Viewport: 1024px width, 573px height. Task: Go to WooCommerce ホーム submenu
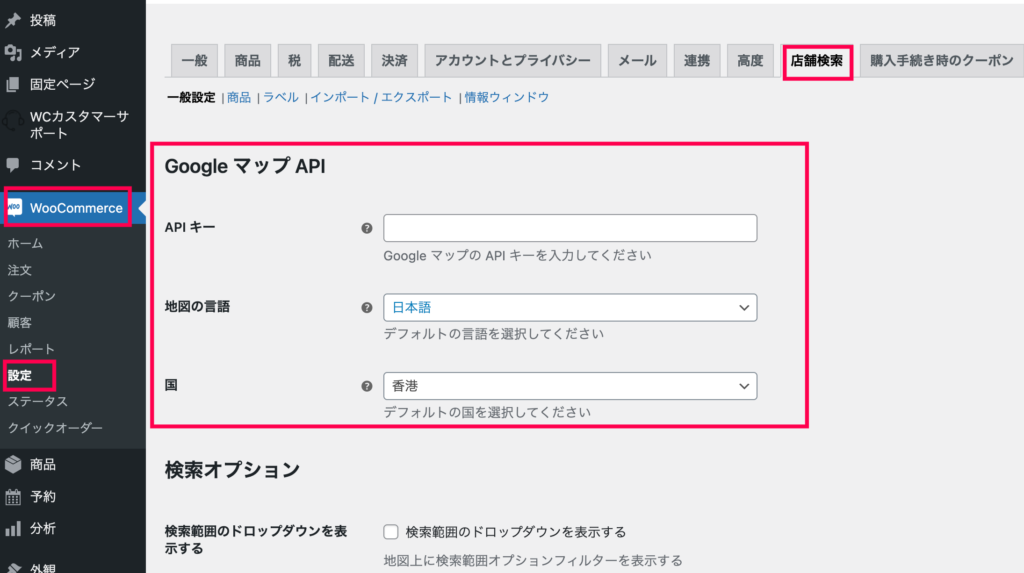[25, 244]
